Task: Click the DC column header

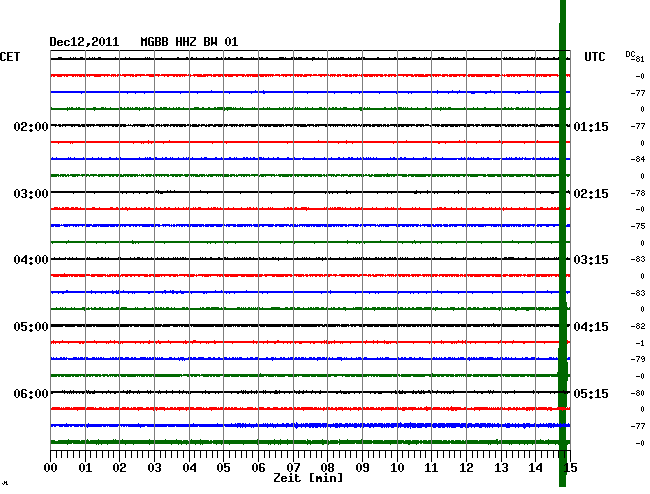Action: pos(630,54)
